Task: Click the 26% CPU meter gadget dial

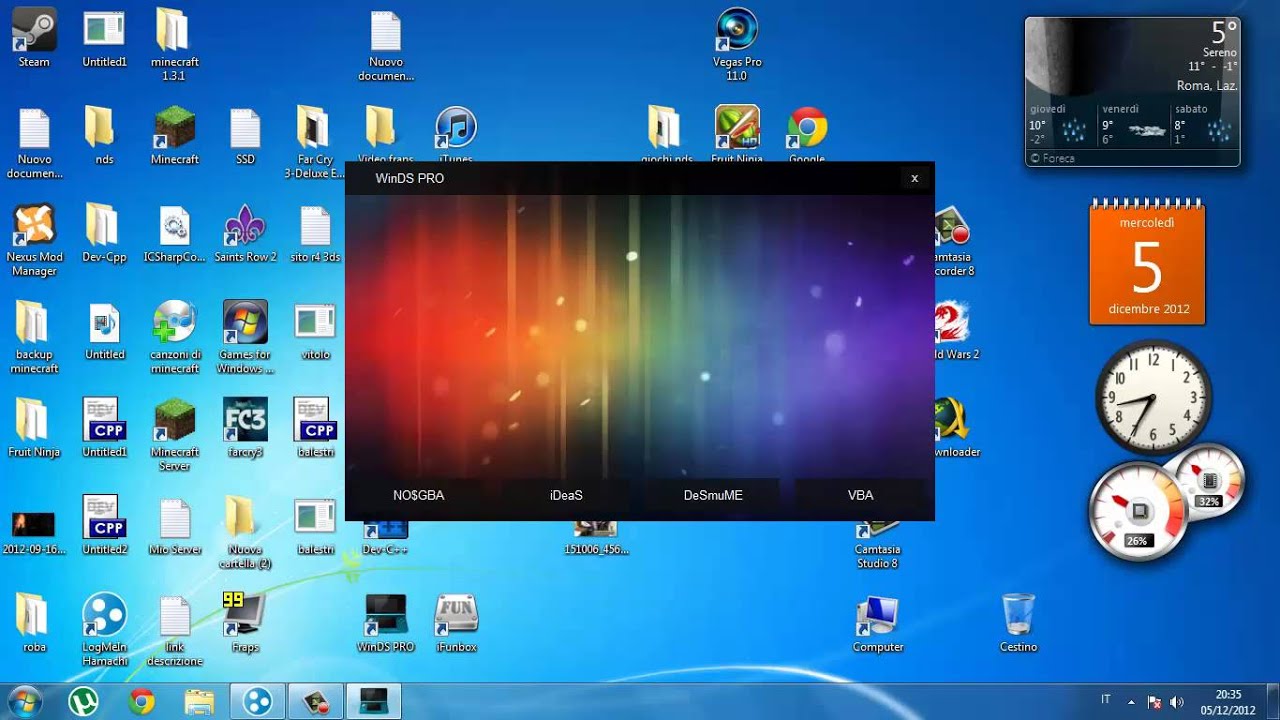Action: 1138,512
